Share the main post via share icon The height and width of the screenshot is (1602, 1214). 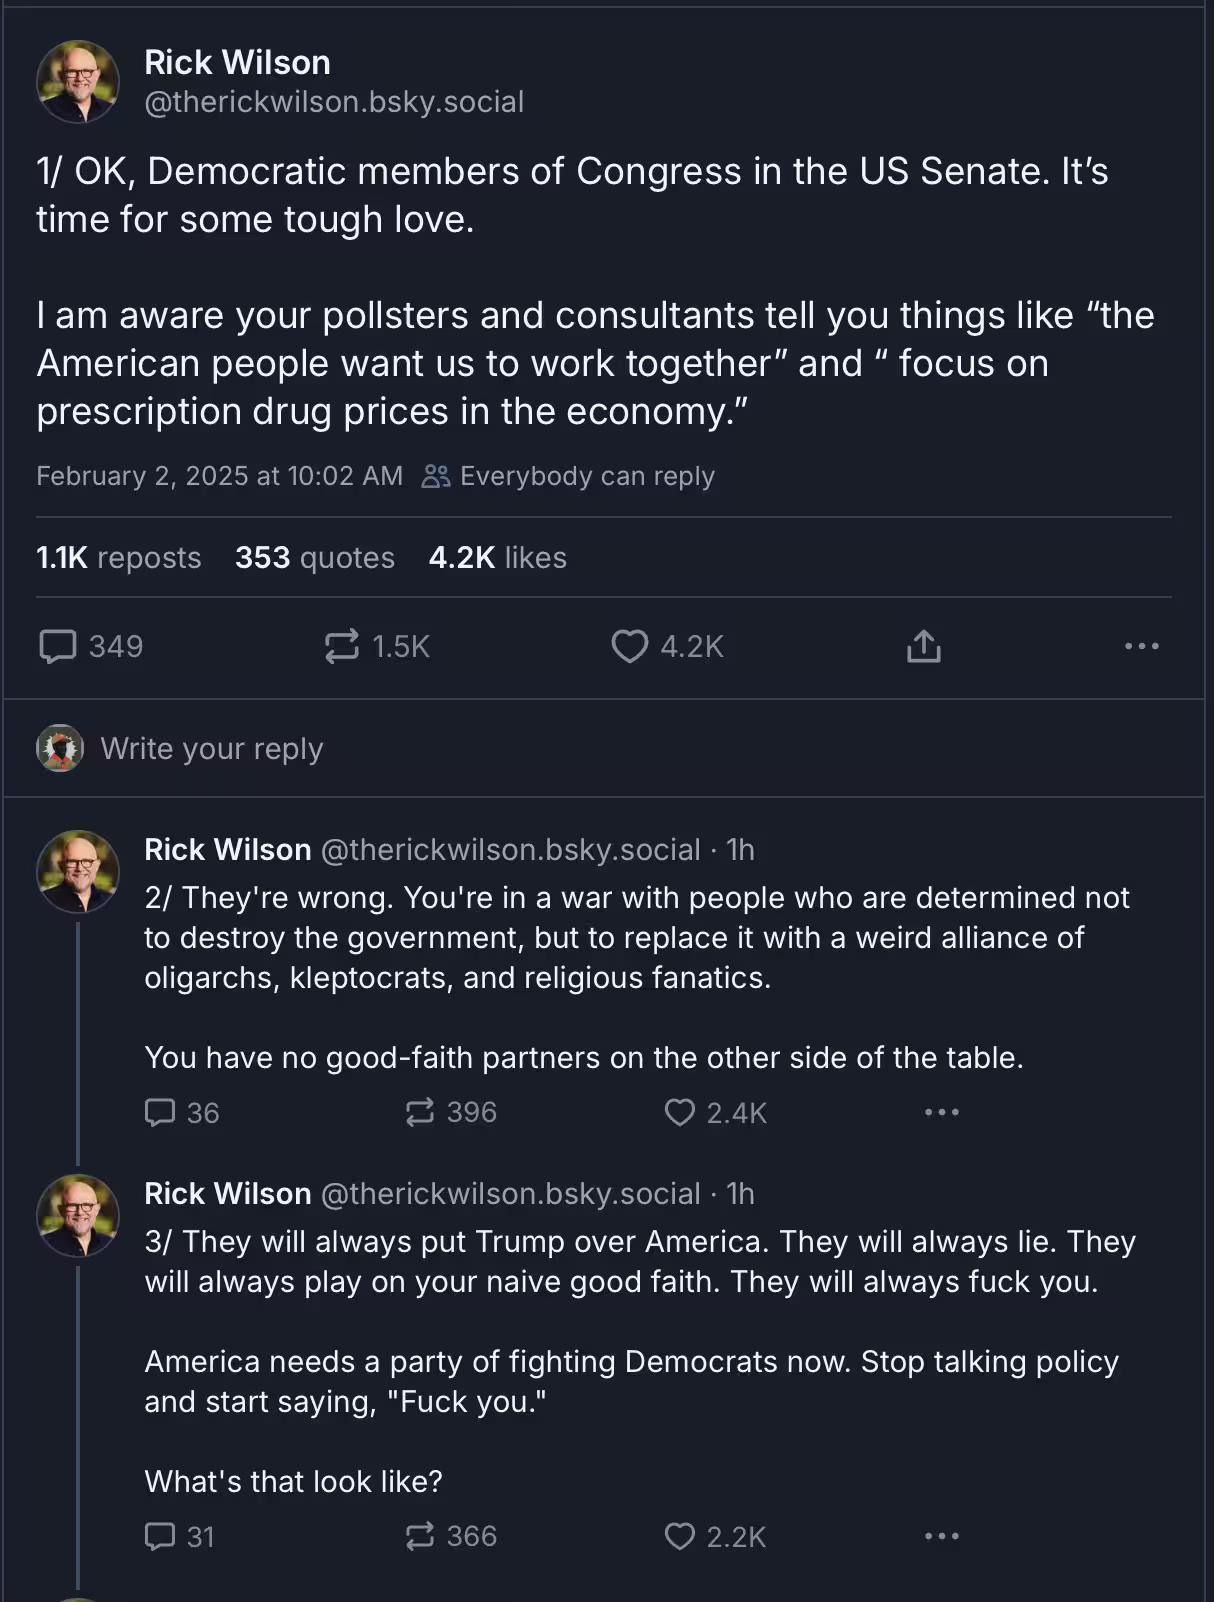(923, 647)
